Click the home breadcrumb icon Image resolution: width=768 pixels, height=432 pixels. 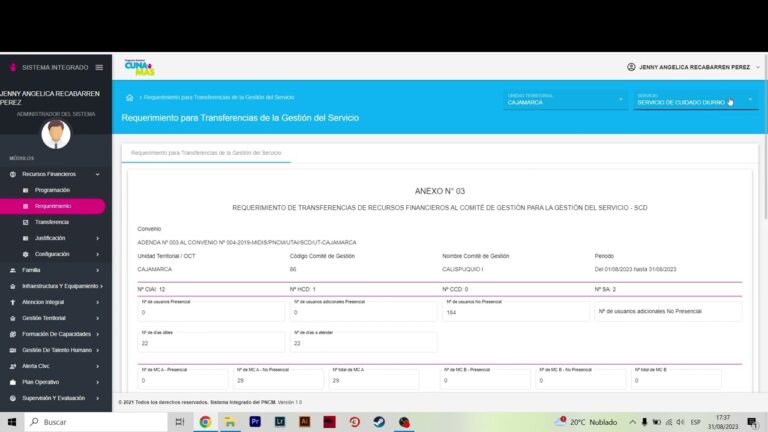pos(129,97)
